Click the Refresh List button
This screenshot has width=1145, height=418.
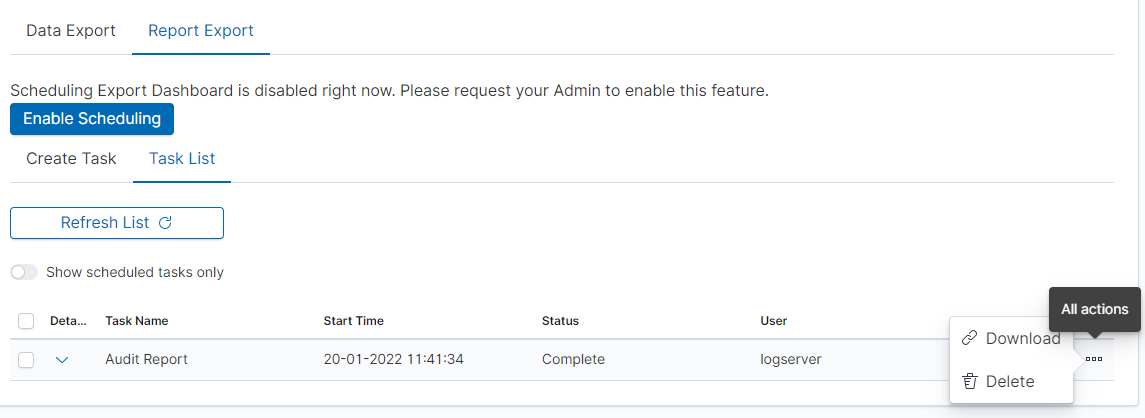click(x=117, y=223)
